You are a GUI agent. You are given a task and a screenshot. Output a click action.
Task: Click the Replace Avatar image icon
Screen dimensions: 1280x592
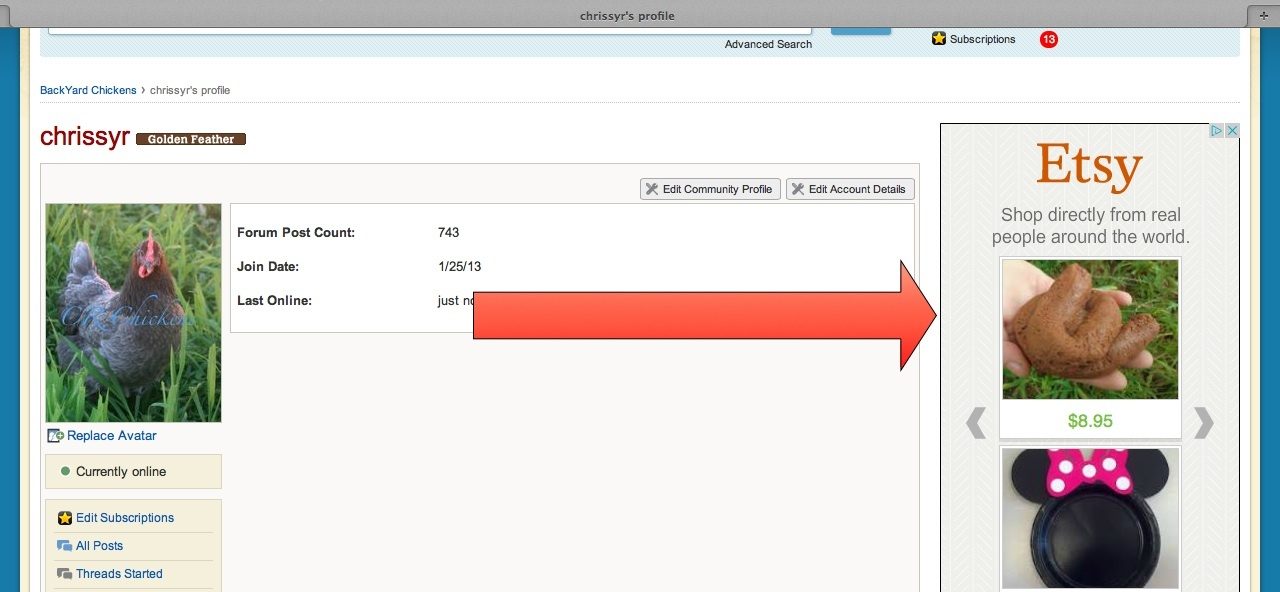point(56,436)
